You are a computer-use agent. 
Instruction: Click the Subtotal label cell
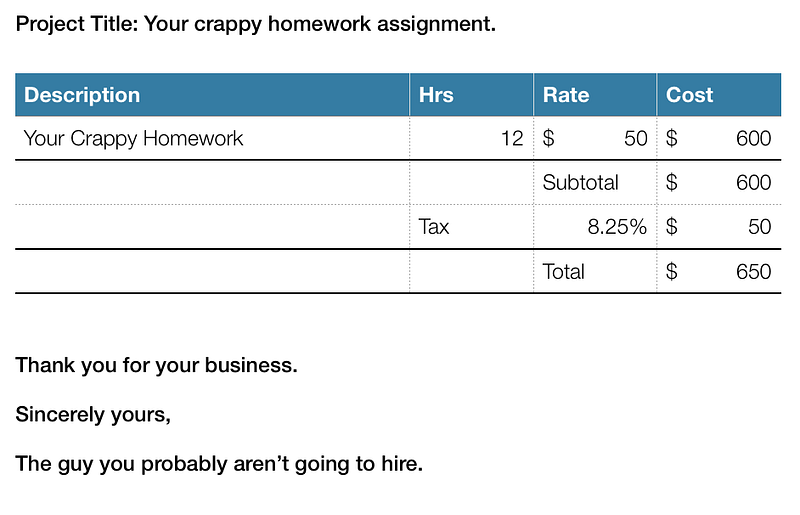(x=595, y=183)
